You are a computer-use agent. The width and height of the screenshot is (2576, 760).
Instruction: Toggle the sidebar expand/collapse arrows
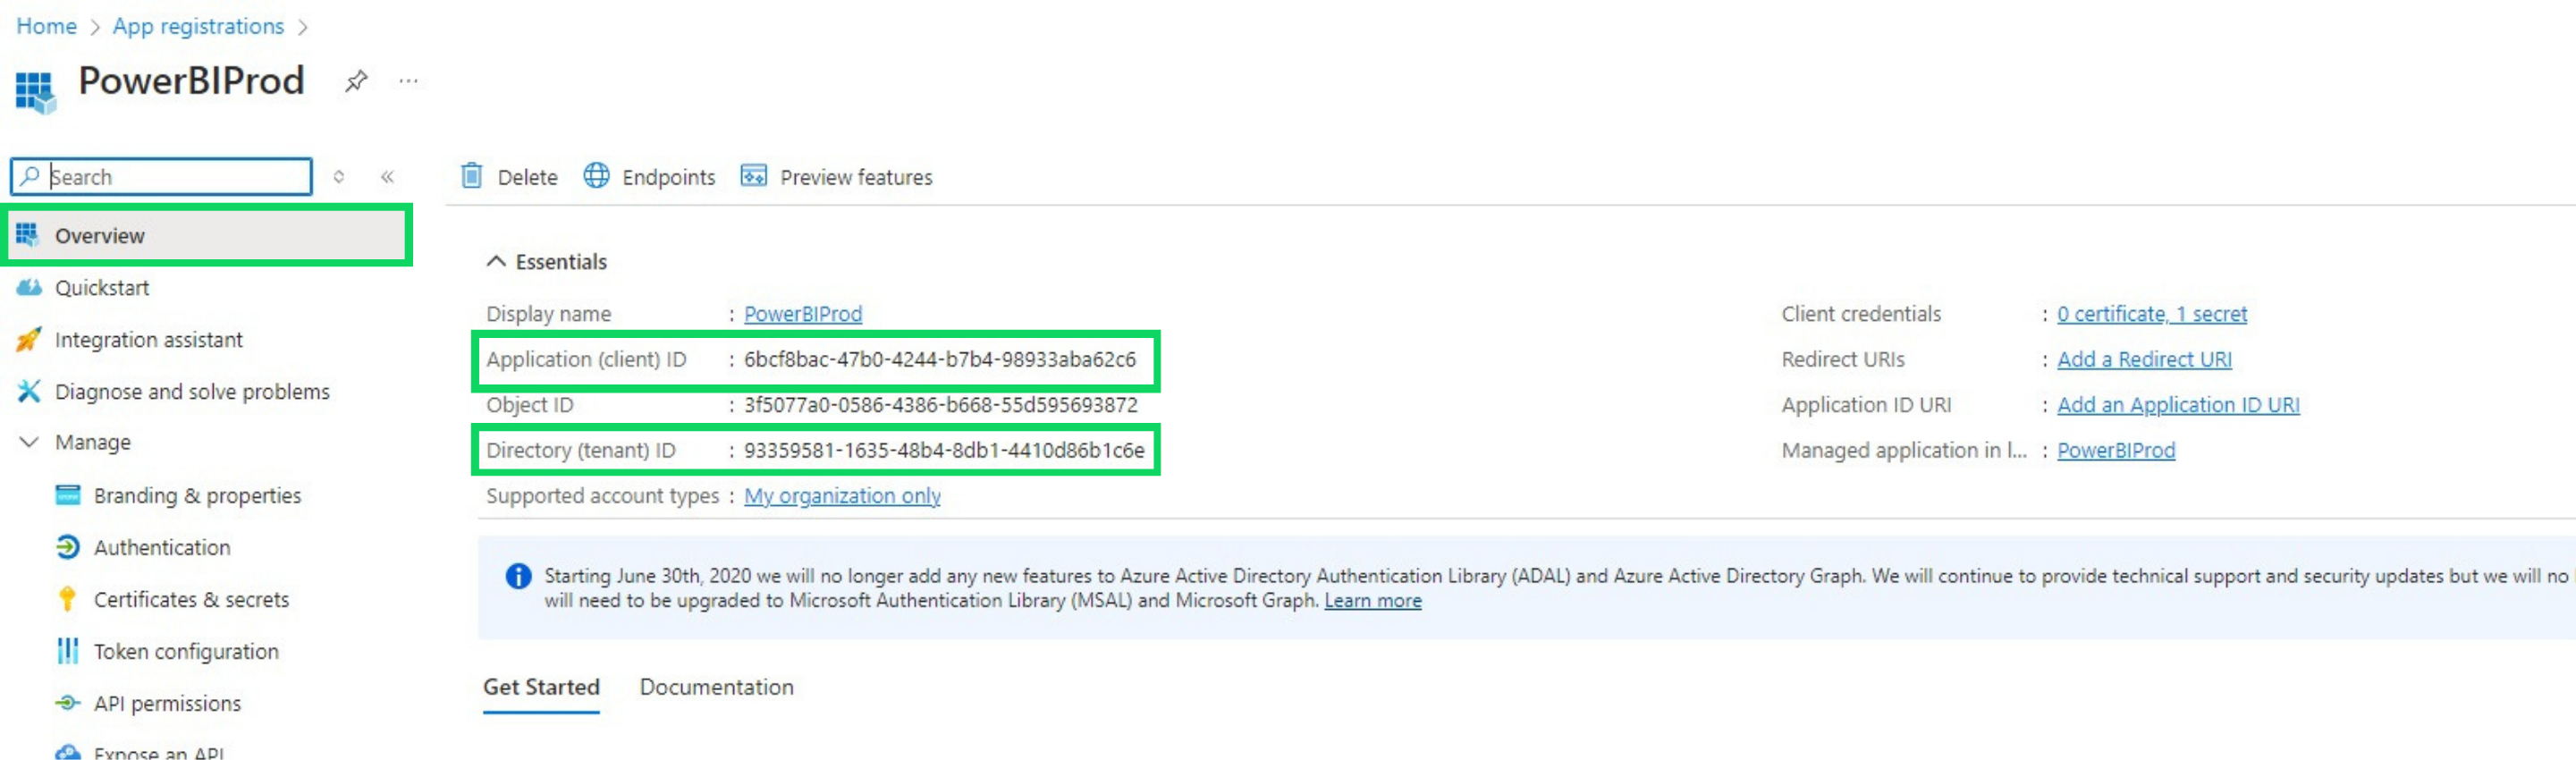[x=339, y=177]
